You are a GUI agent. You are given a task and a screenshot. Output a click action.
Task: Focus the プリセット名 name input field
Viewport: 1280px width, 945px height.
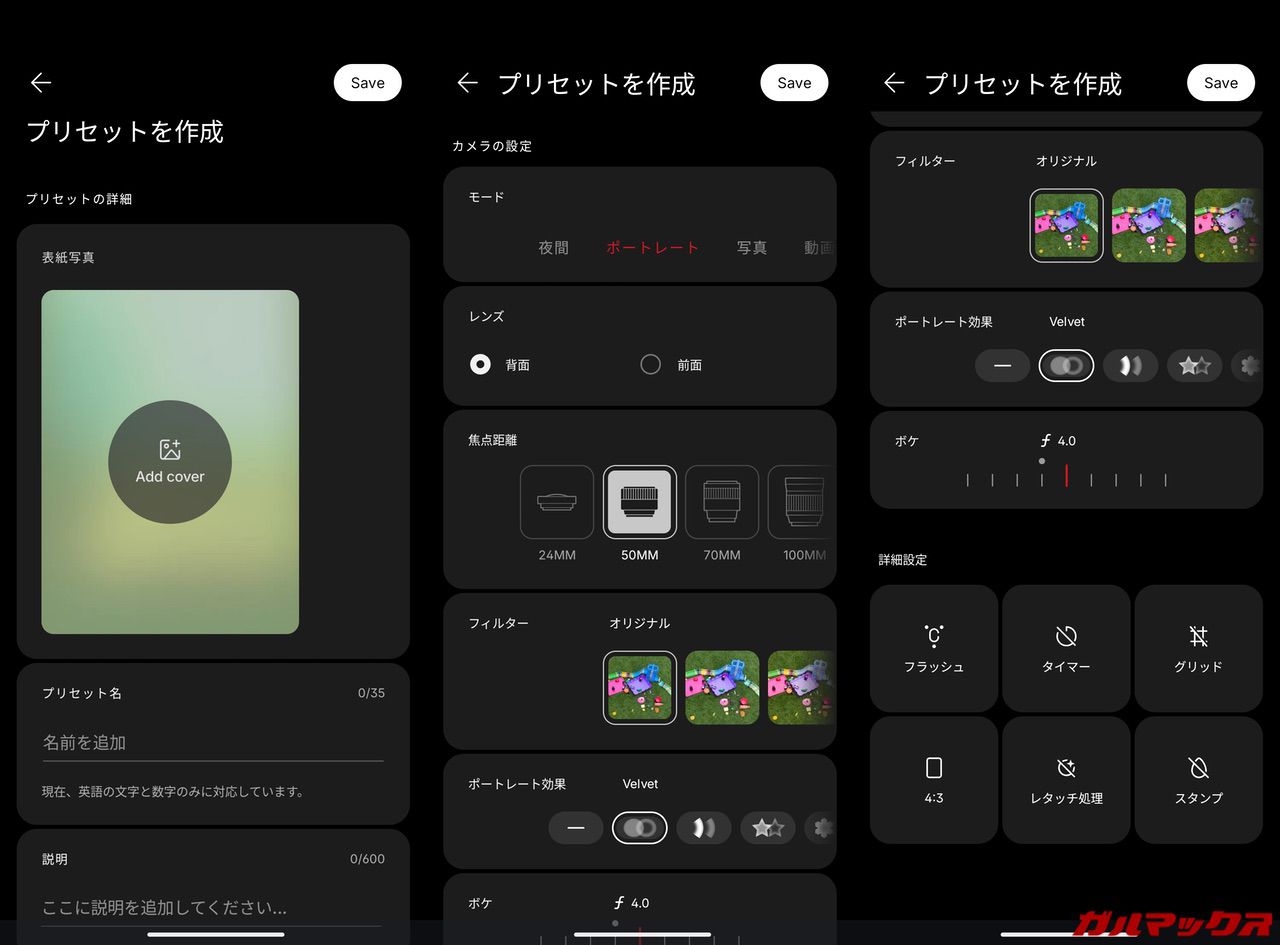point(212,743)
